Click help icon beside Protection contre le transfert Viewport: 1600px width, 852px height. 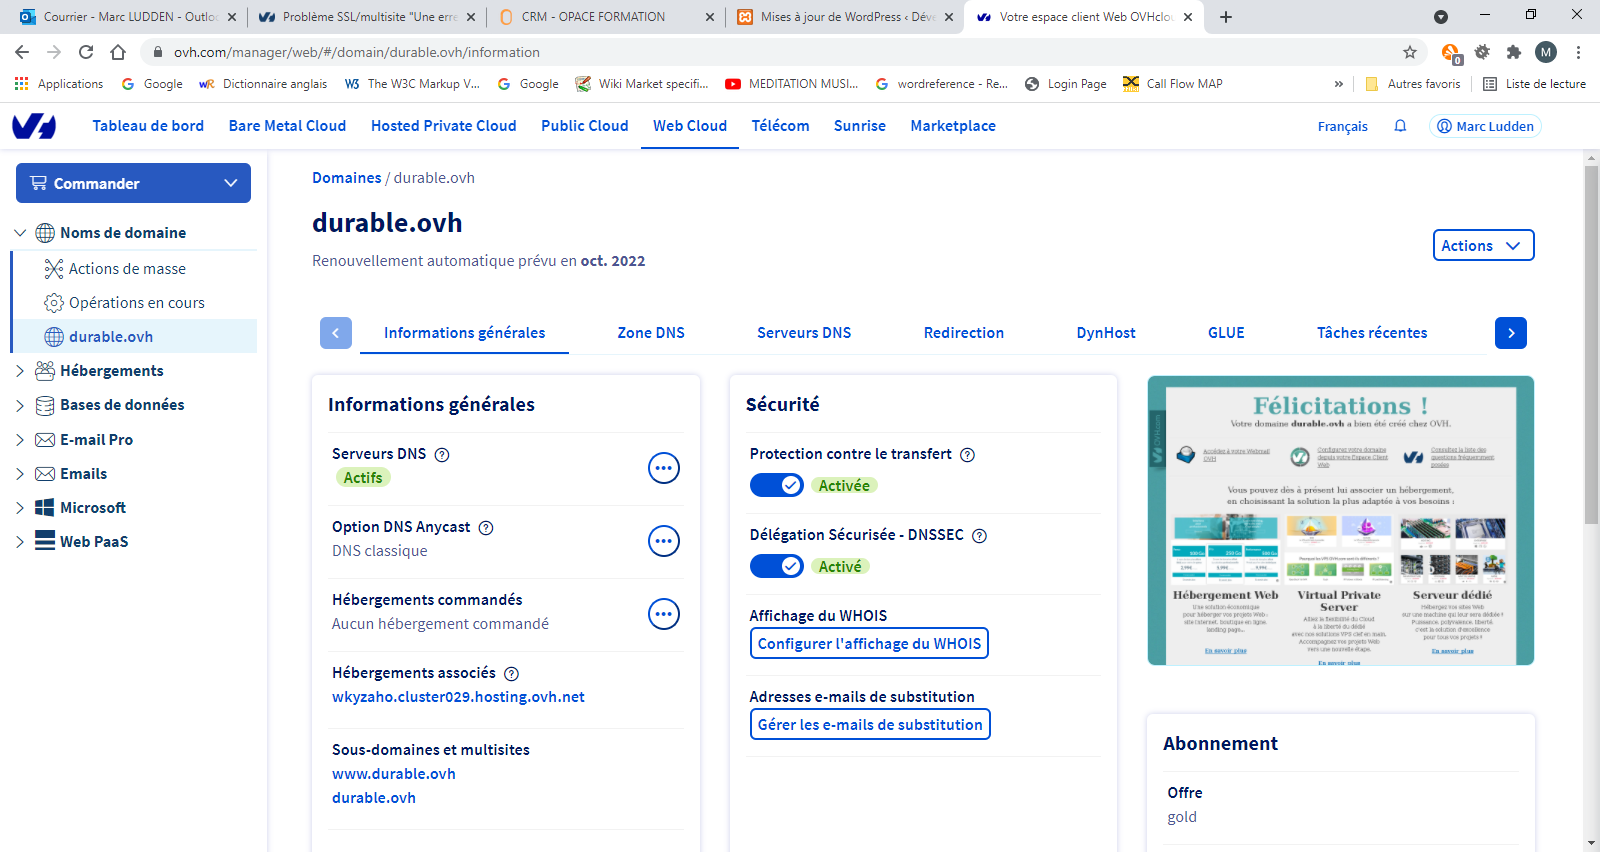point(967,455)
